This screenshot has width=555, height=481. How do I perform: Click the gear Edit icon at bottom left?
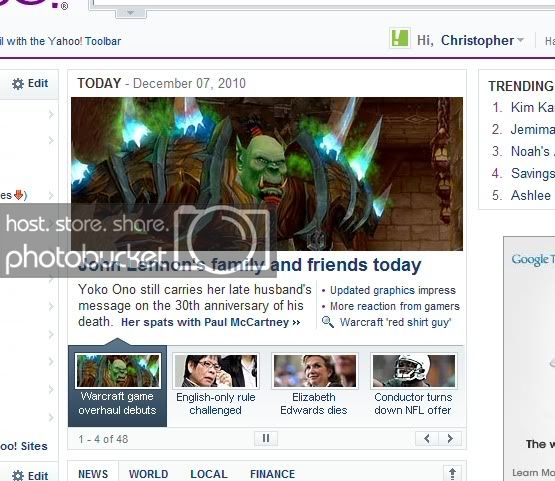pos(18,475)
